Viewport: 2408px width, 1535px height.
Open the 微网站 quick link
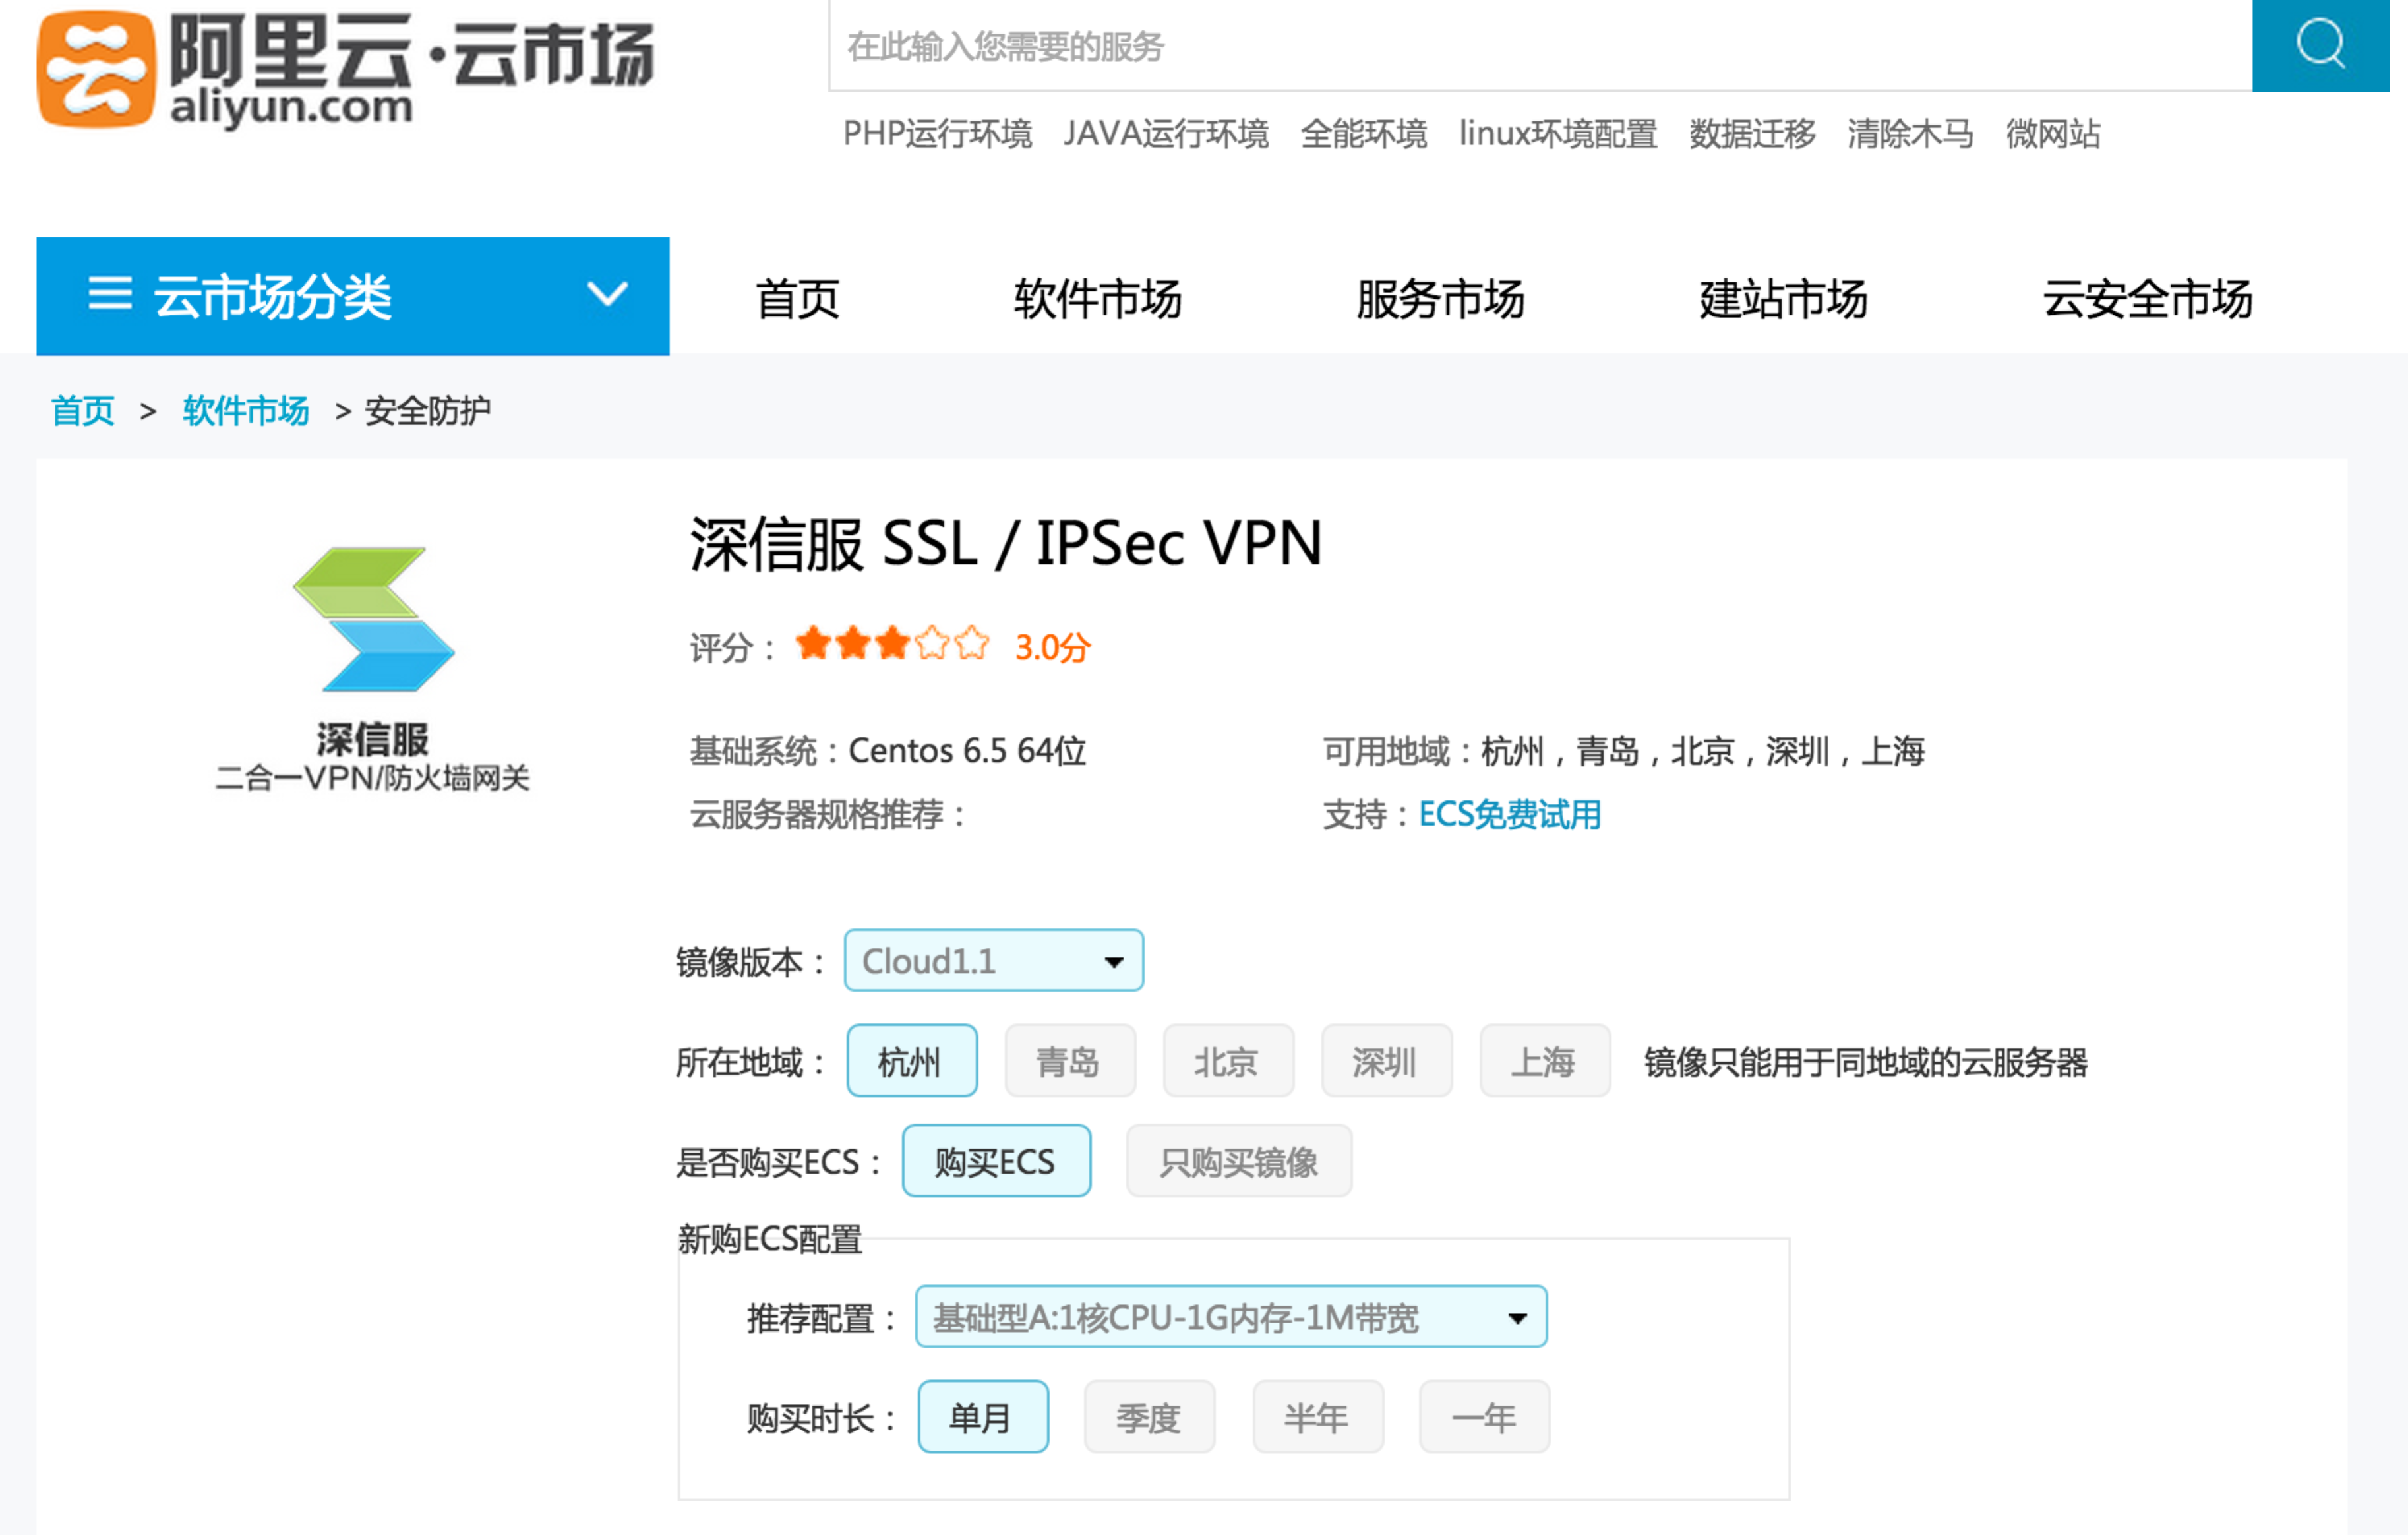point(2053,134)
